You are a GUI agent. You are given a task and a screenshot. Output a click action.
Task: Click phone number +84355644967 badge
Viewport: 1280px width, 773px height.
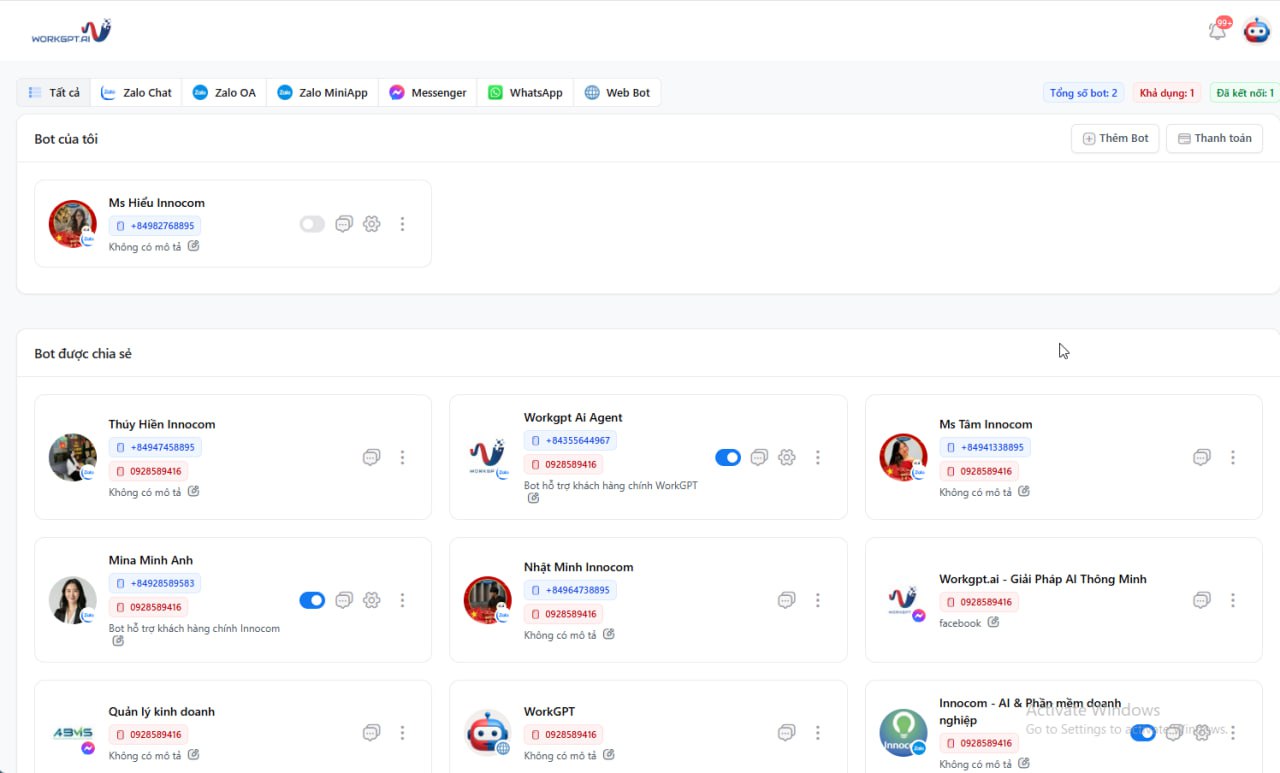pyautogui.click(x=569, y=440)
